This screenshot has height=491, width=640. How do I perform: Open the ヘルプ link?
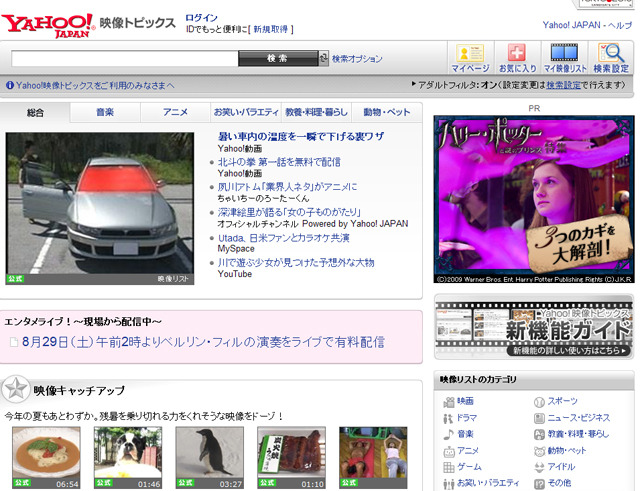[x=620, y=25]
